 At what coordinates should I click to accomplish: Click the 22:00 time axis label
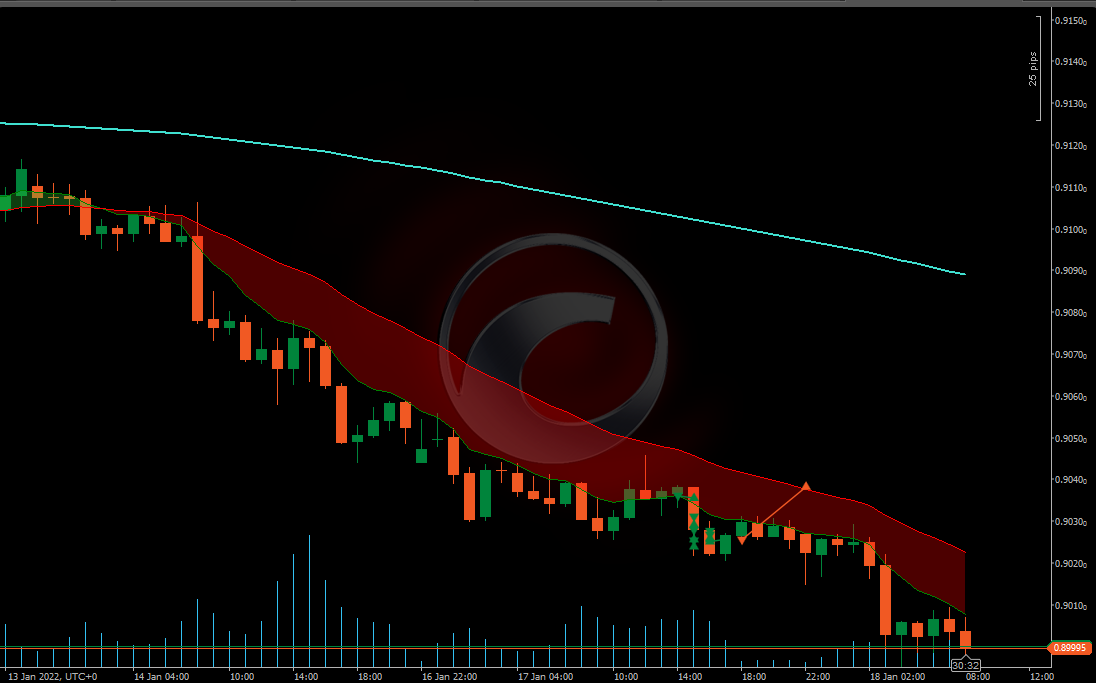(818, 677)
